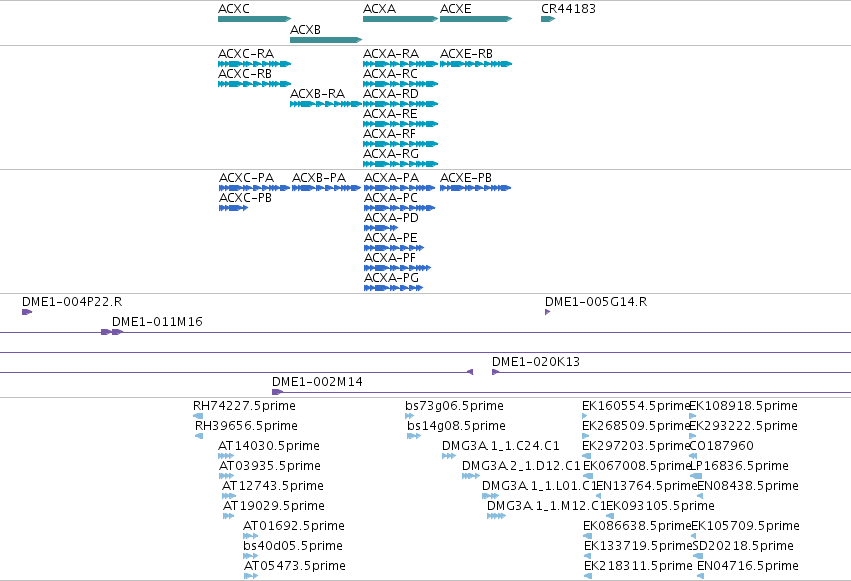This screenshot has width=851, height=581.
Task: Select the ACXC-RA transcript
Action: coord(255,64)
